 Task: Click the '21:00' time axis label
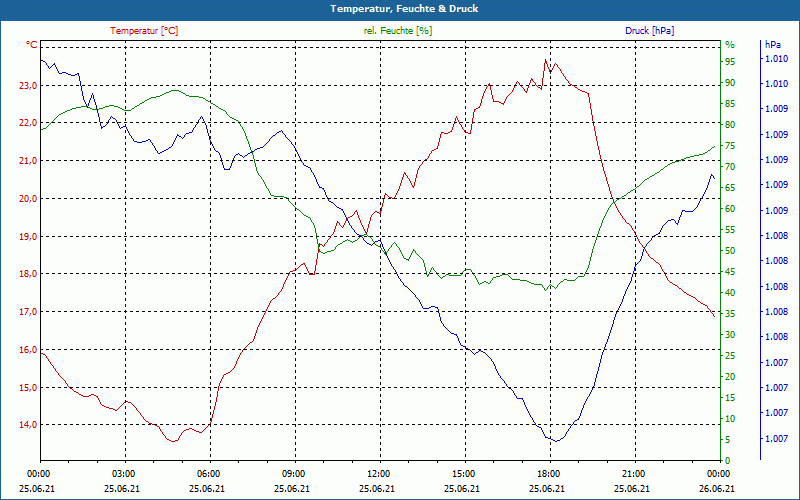(x=634, y=473)
